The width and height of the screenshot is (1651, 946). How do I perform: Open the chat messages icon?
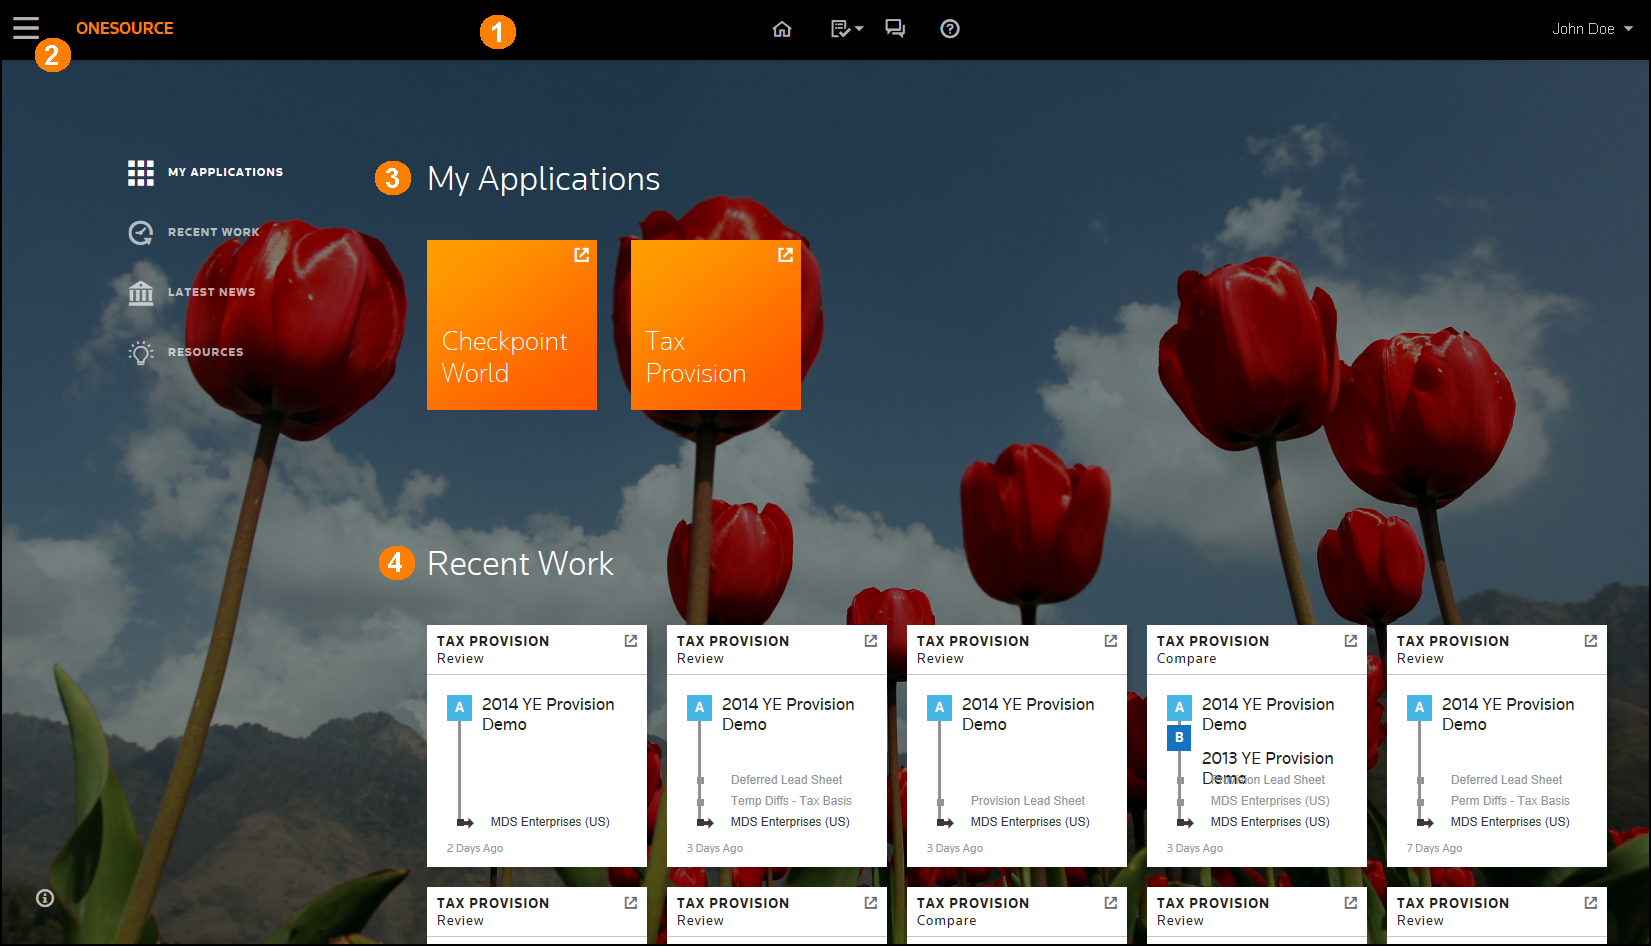click(x=895, y=29)
